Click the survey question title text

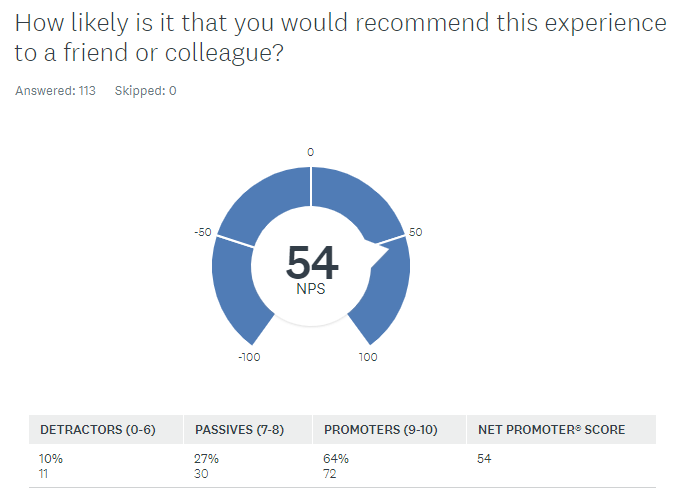(340, 38)
